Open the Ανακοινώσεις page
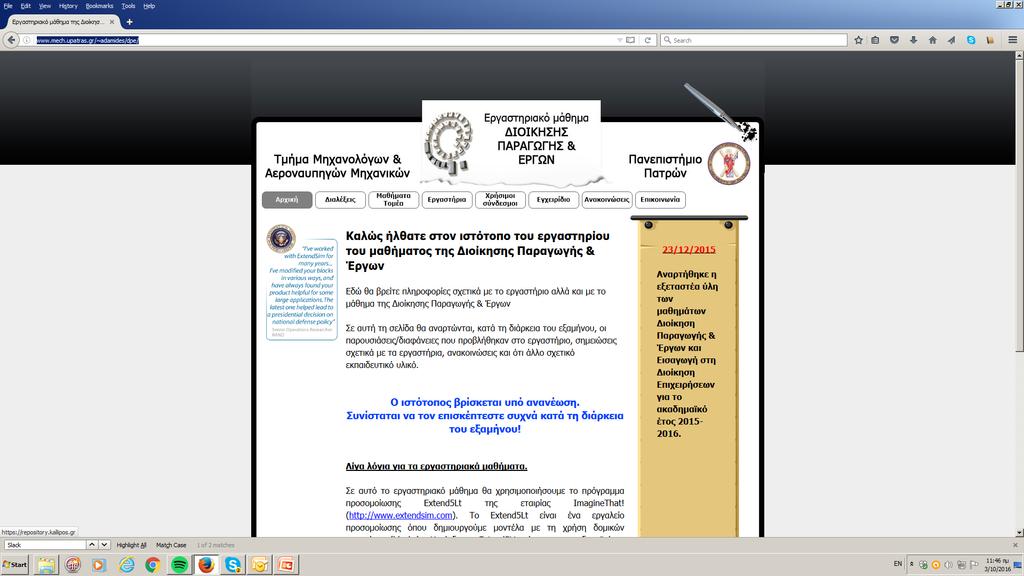The width and height of the screenshot is (1024, 576). pos(607,200)
